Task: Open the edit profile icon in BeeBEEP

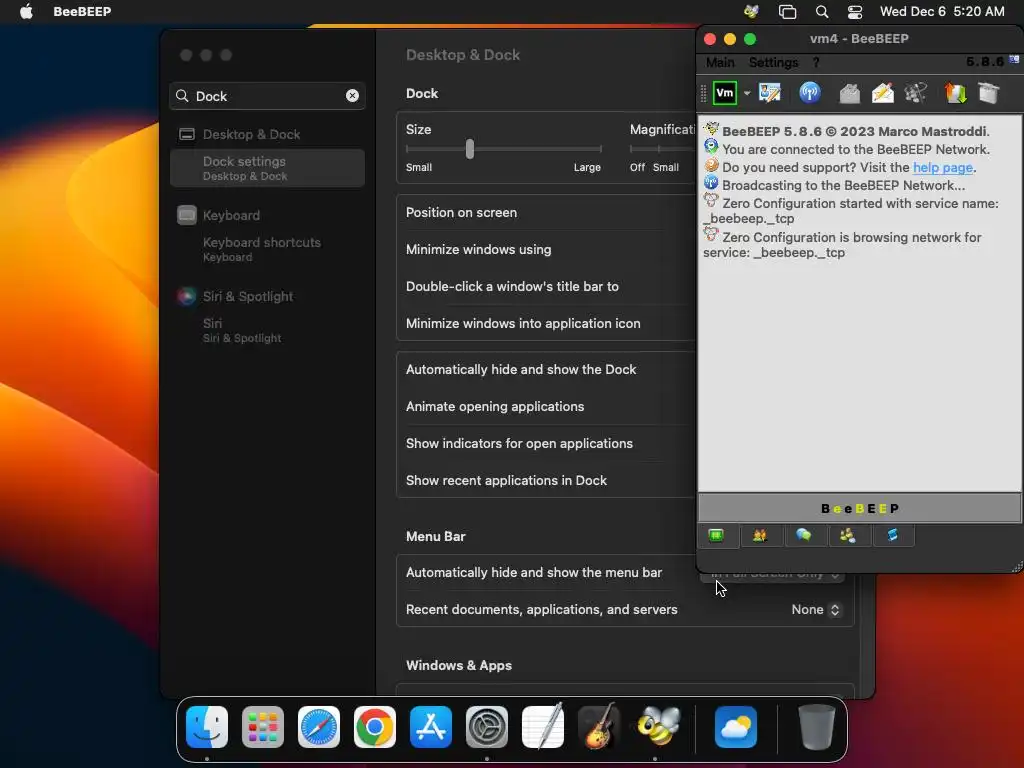Action: click(770, 93)
